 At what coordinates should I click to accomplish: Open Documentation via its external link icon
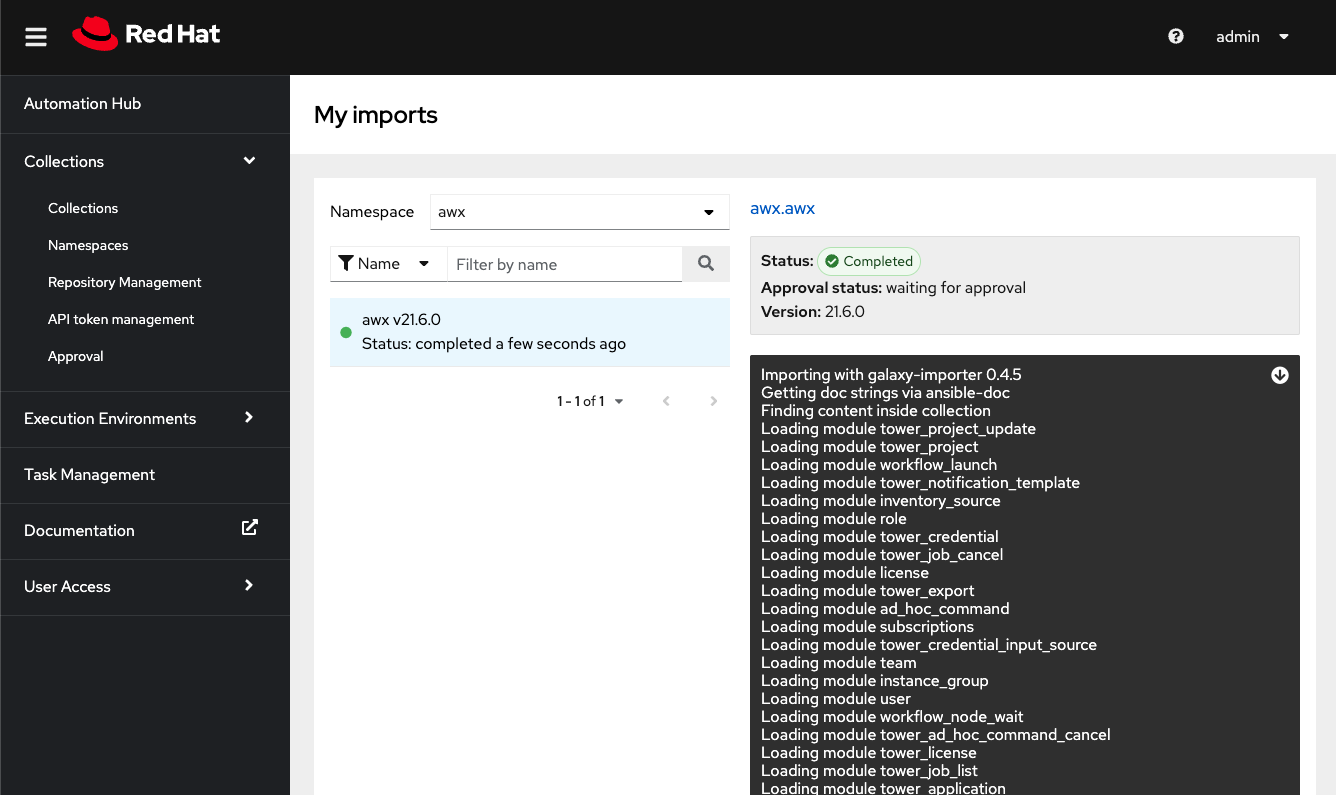pos(249,531)
